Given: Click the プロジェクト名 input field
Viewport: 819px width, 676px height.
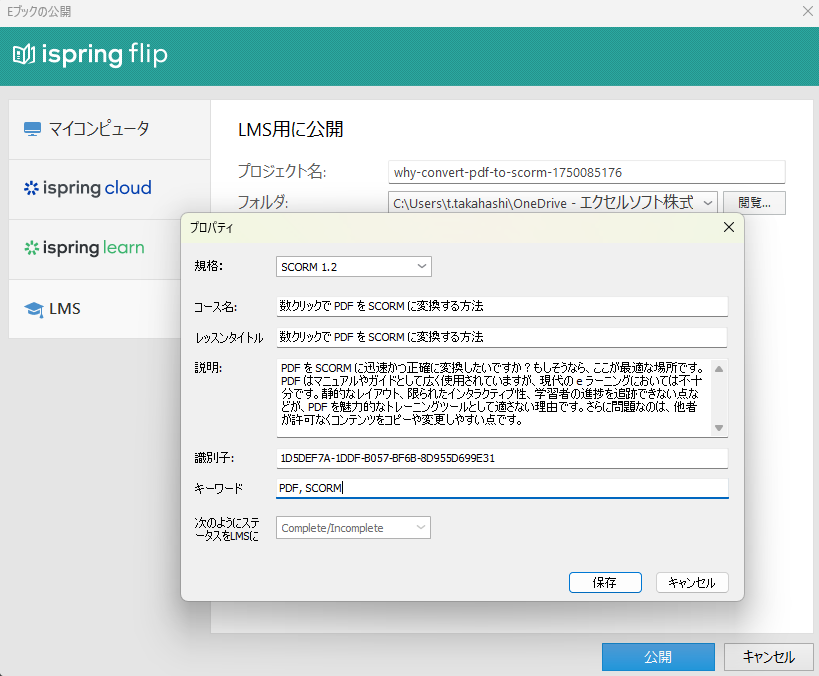Looking at the screenshot, I should click(x=587, y=172).
